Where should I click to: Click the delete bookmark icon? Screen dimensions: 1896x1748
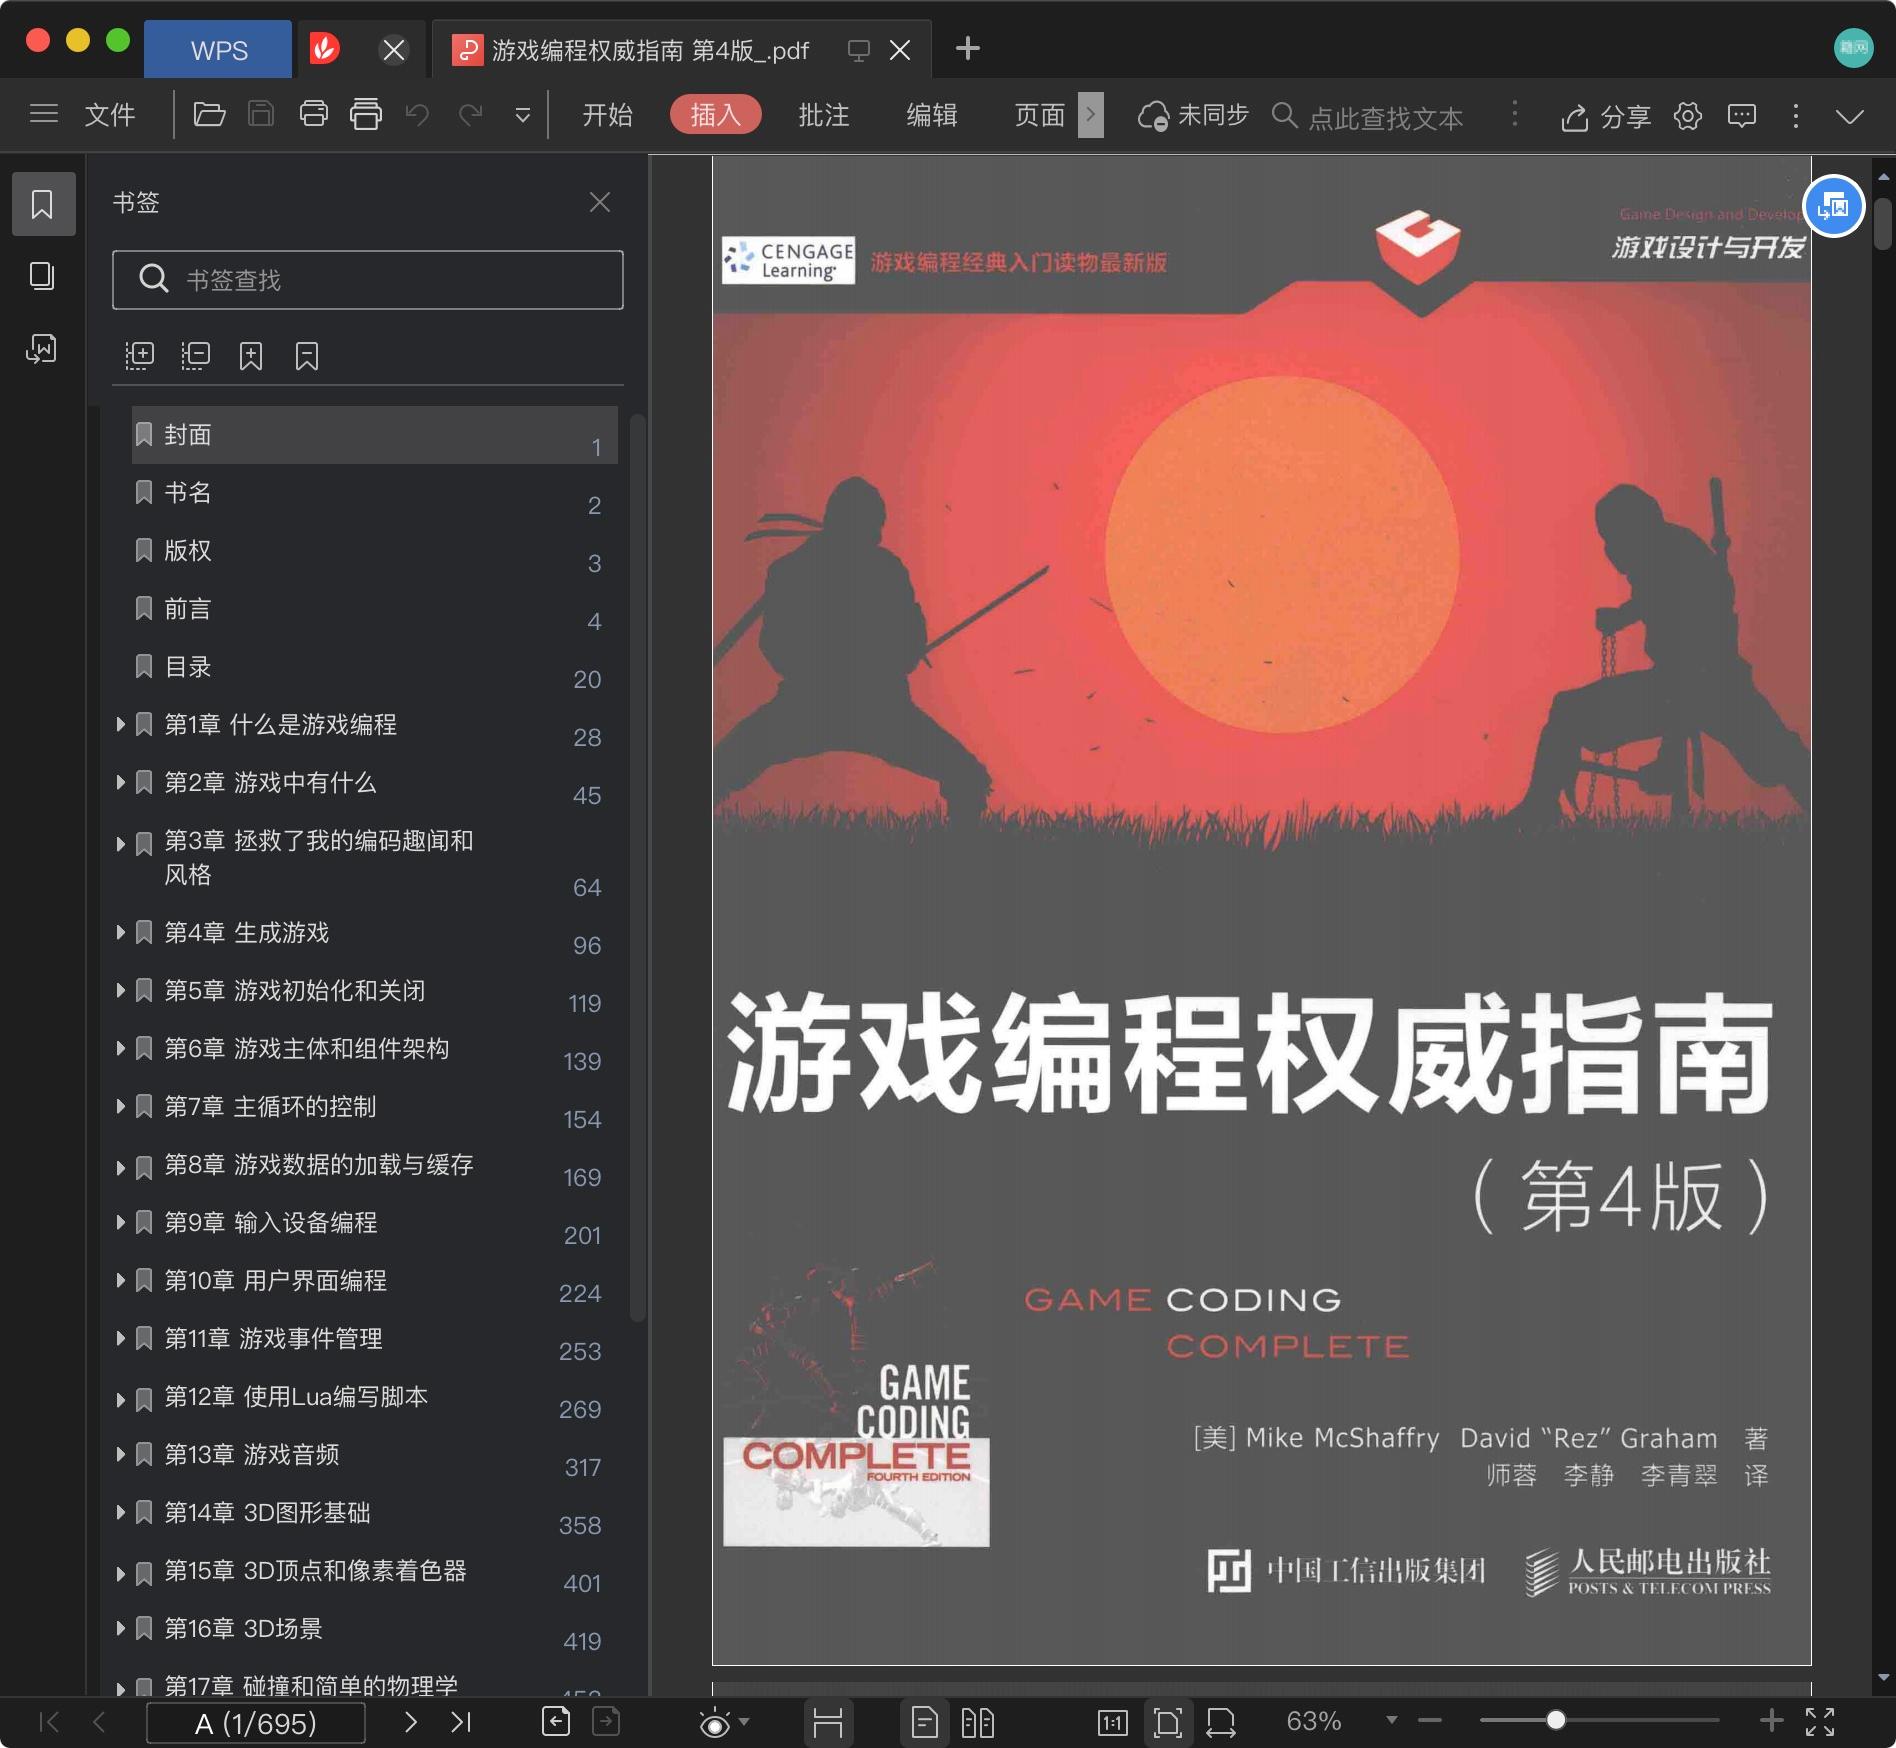point(307,356)
